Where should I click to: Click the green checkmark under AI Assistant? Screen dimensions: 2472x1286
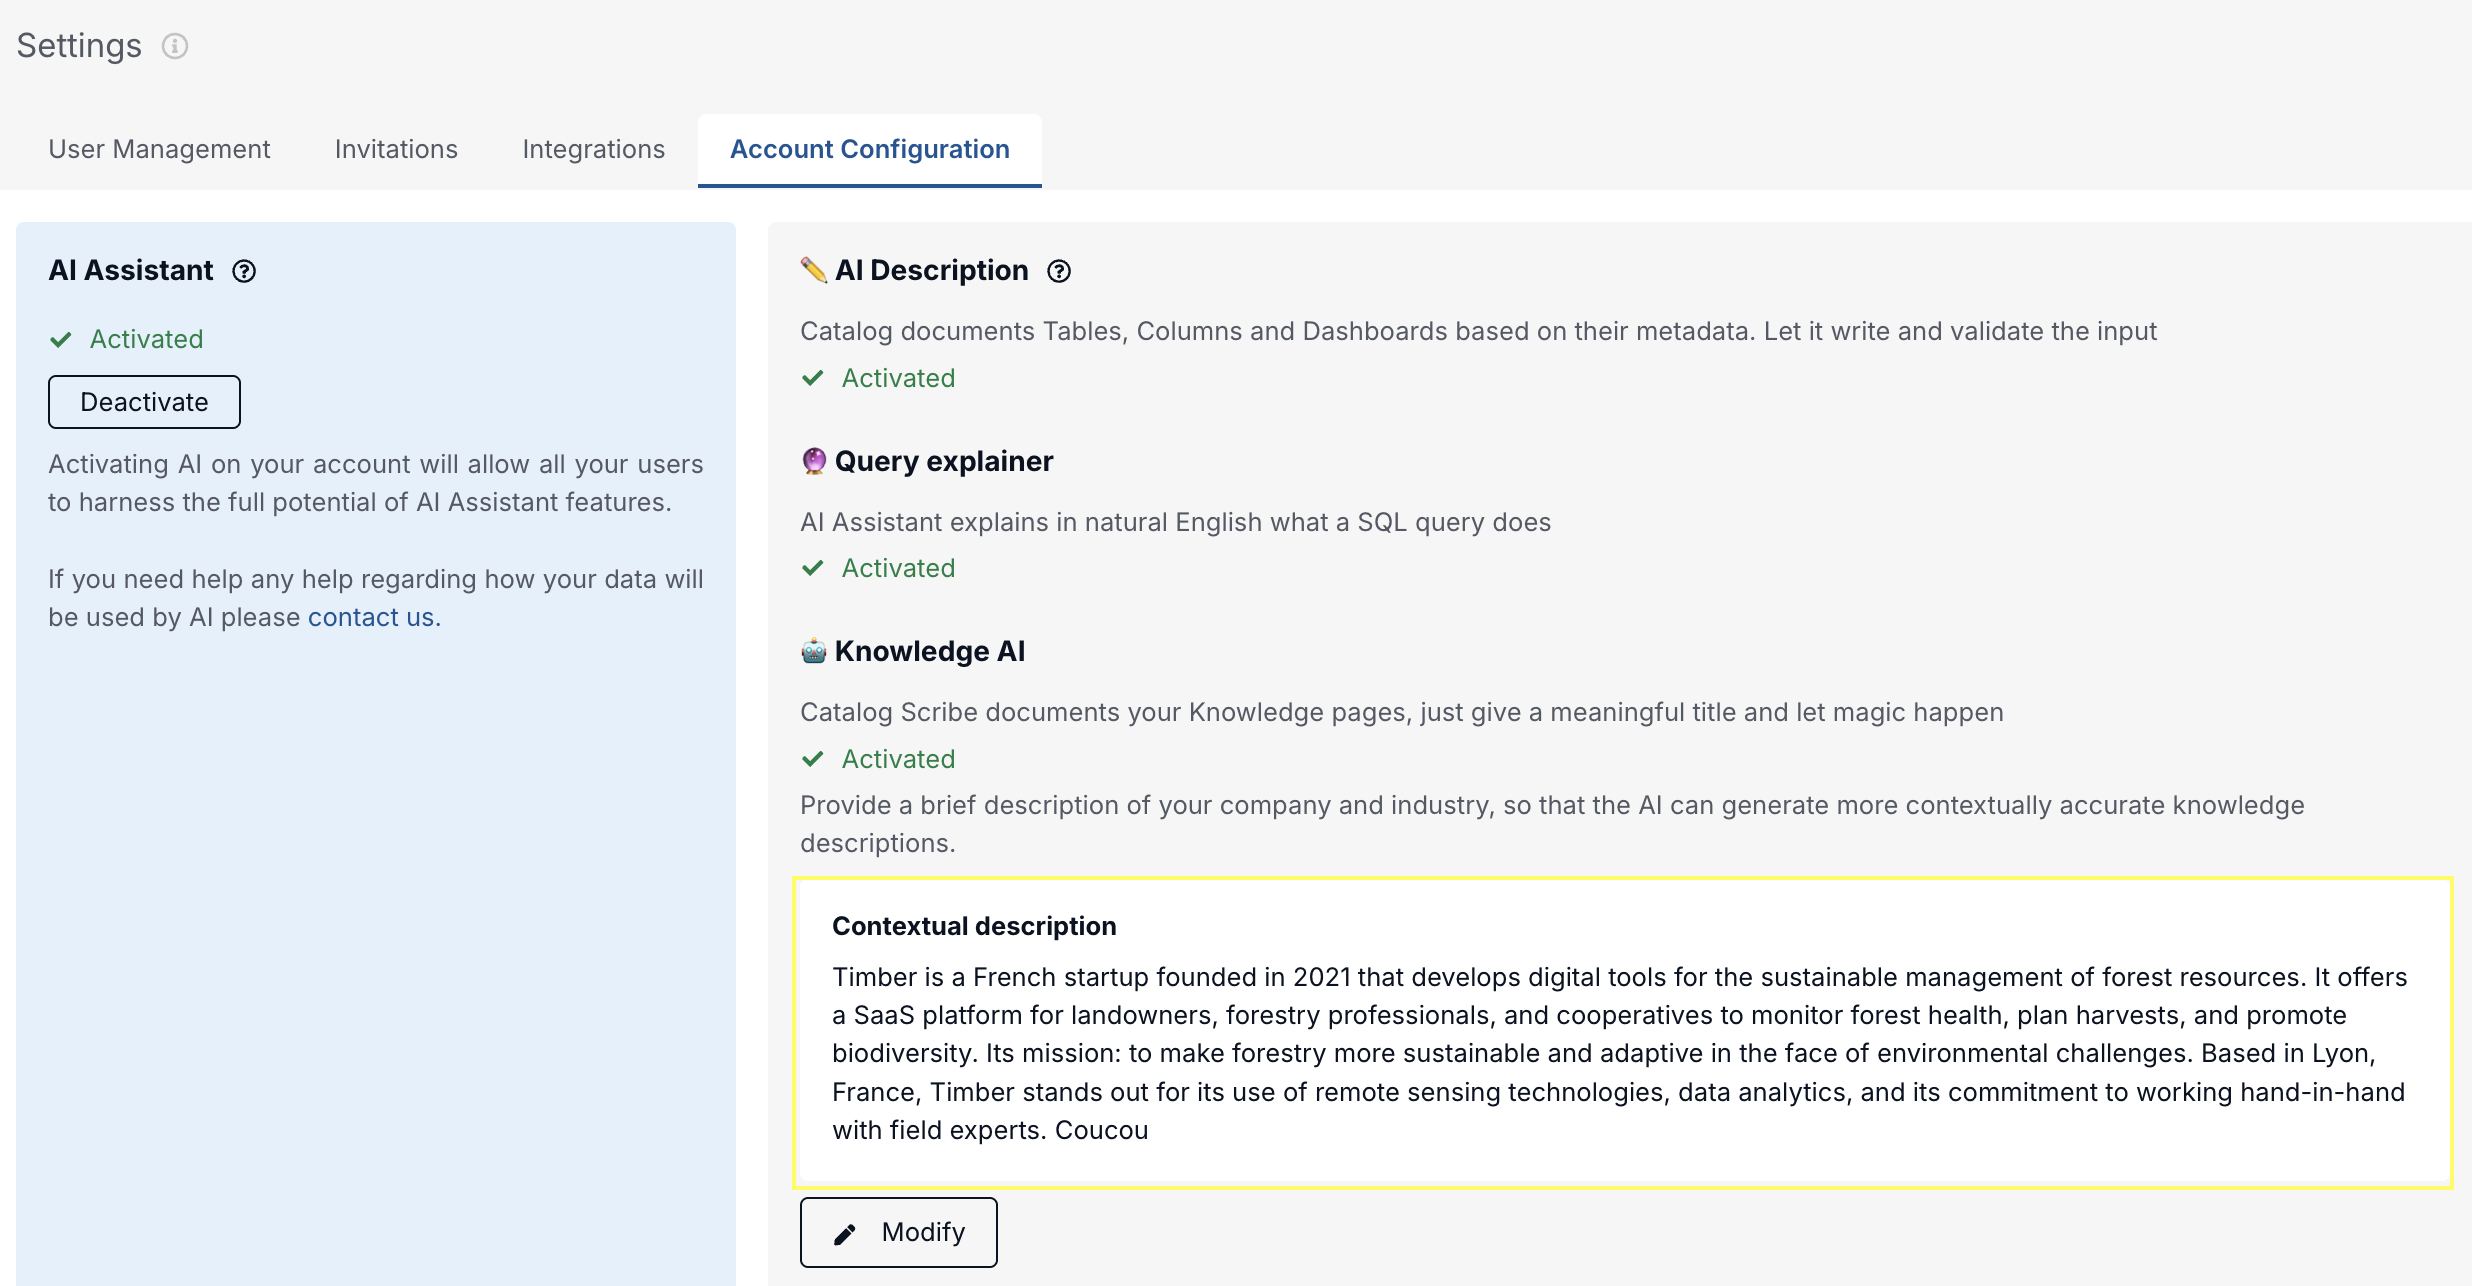(61, 339)
